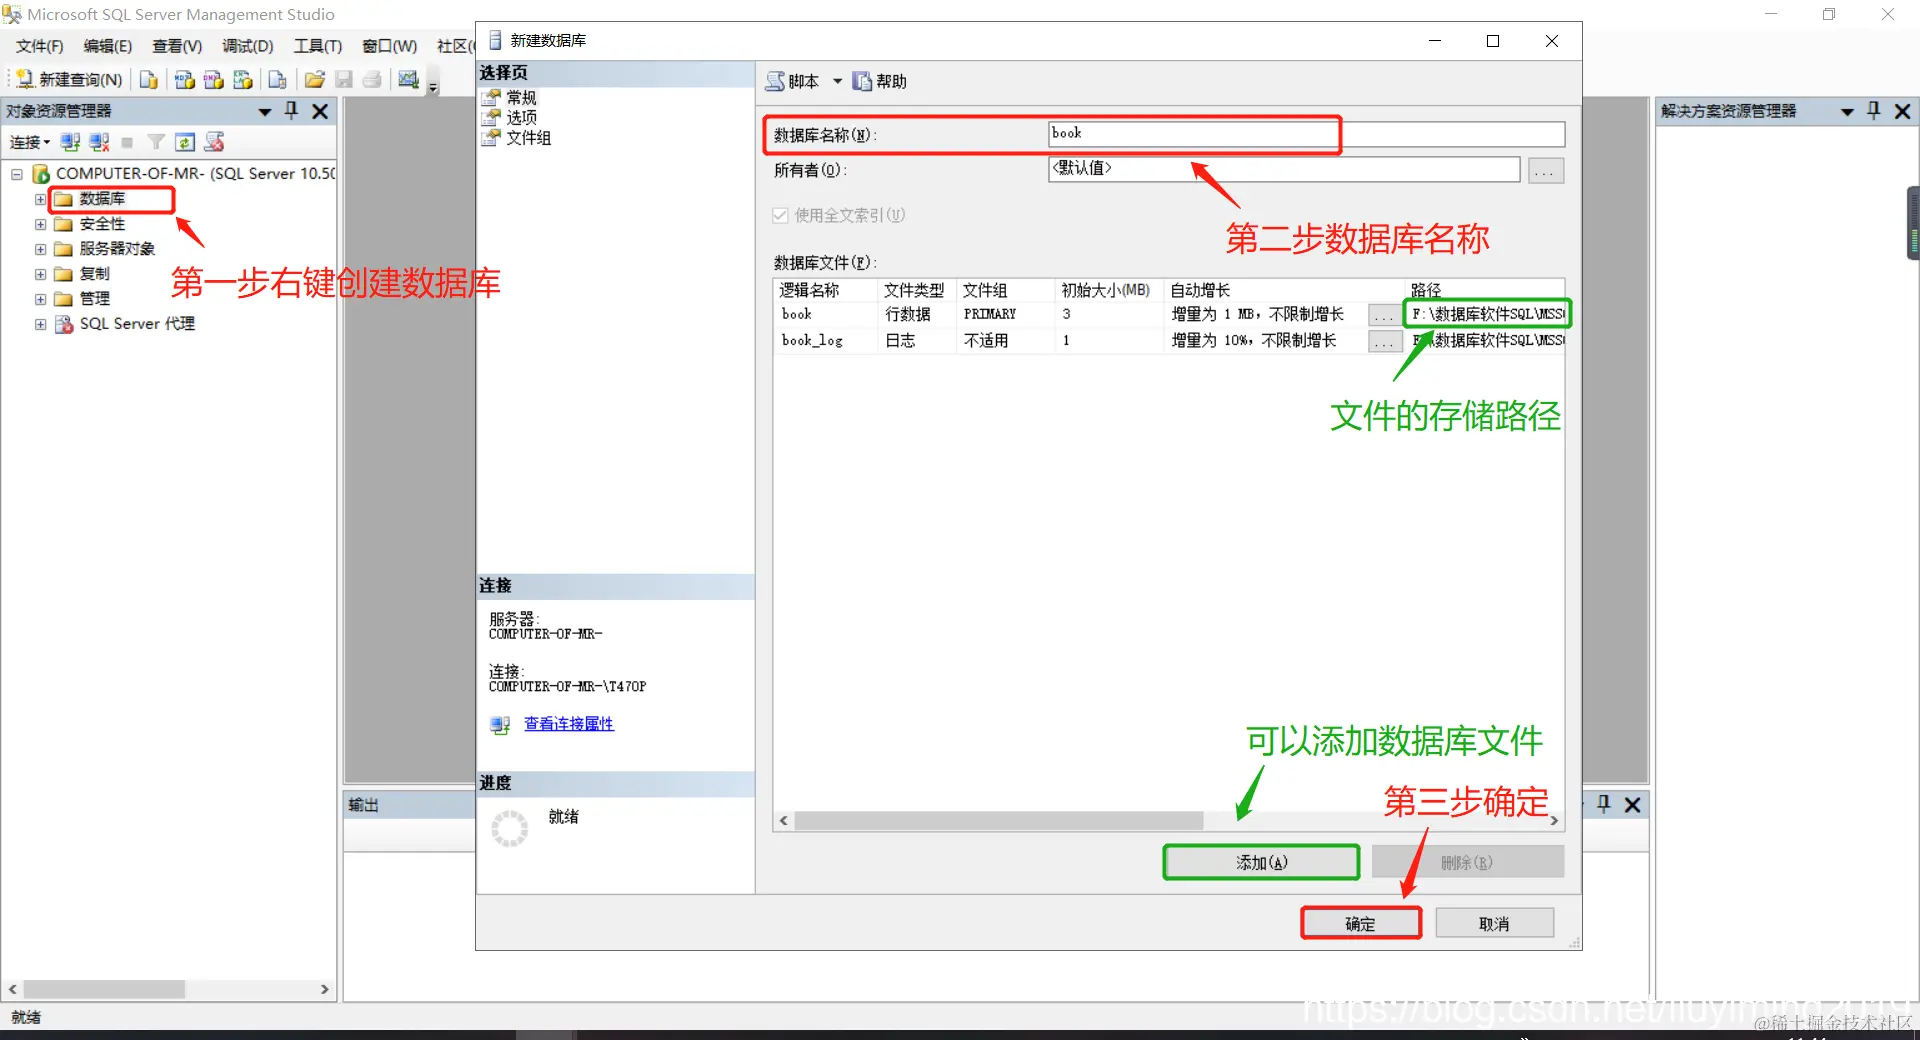The height and width of the screenshot is (1040, 1920).
Task: Pin the 解决方案资源管理器 panel
Action: click(x=1873, y=111)
